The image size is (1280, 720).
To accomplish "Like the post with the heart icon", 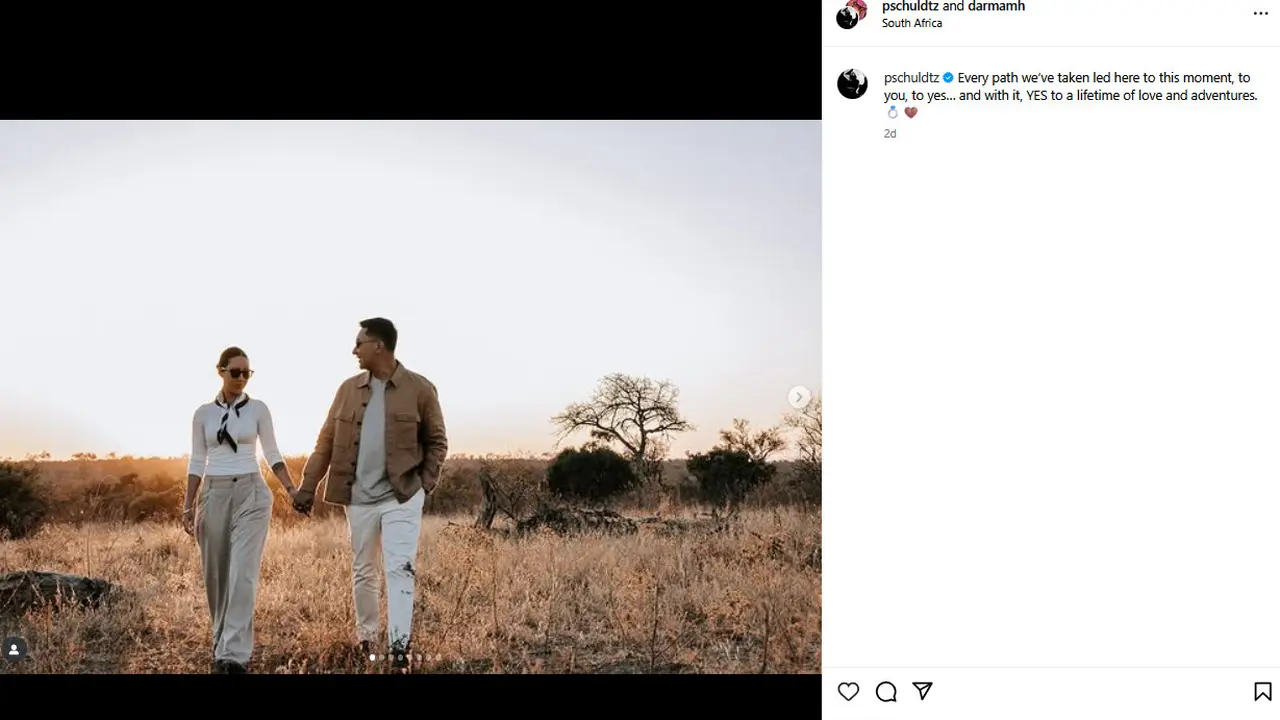I will click(x=848, y=691).
